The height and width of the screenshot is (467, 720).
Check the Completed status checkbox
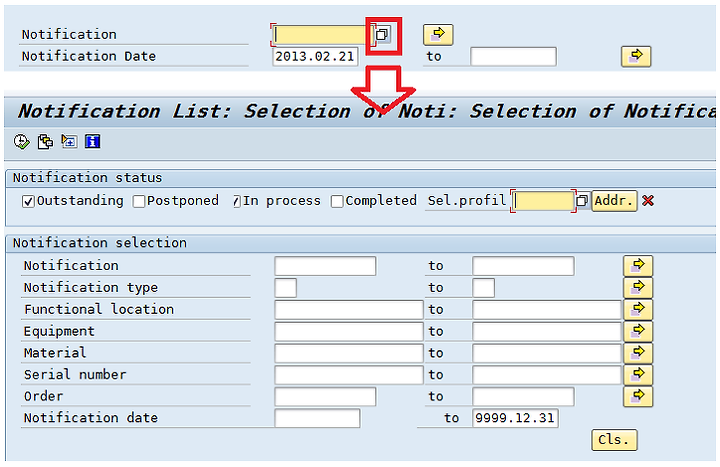[x=337, y=201]
